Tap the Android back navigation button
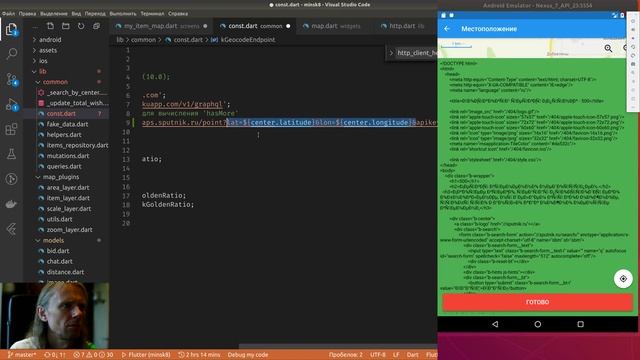 point(495,324)
